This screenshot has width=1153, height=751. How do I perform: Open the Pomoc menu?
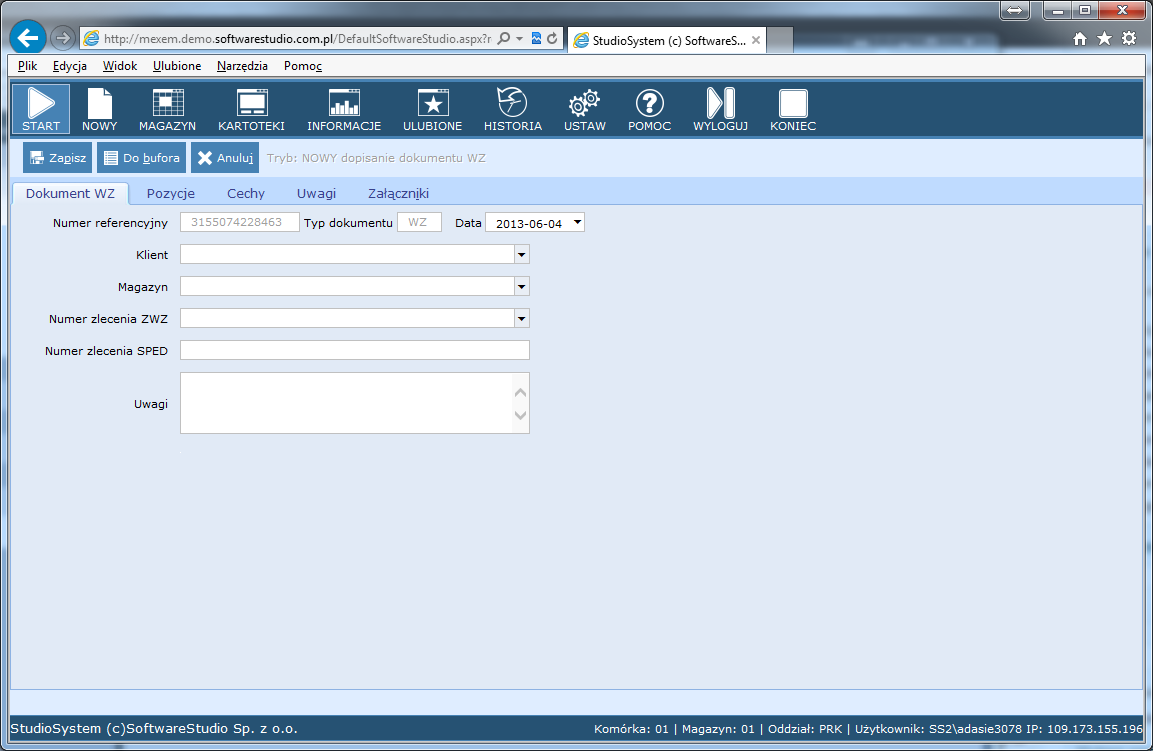click(303, 65)
